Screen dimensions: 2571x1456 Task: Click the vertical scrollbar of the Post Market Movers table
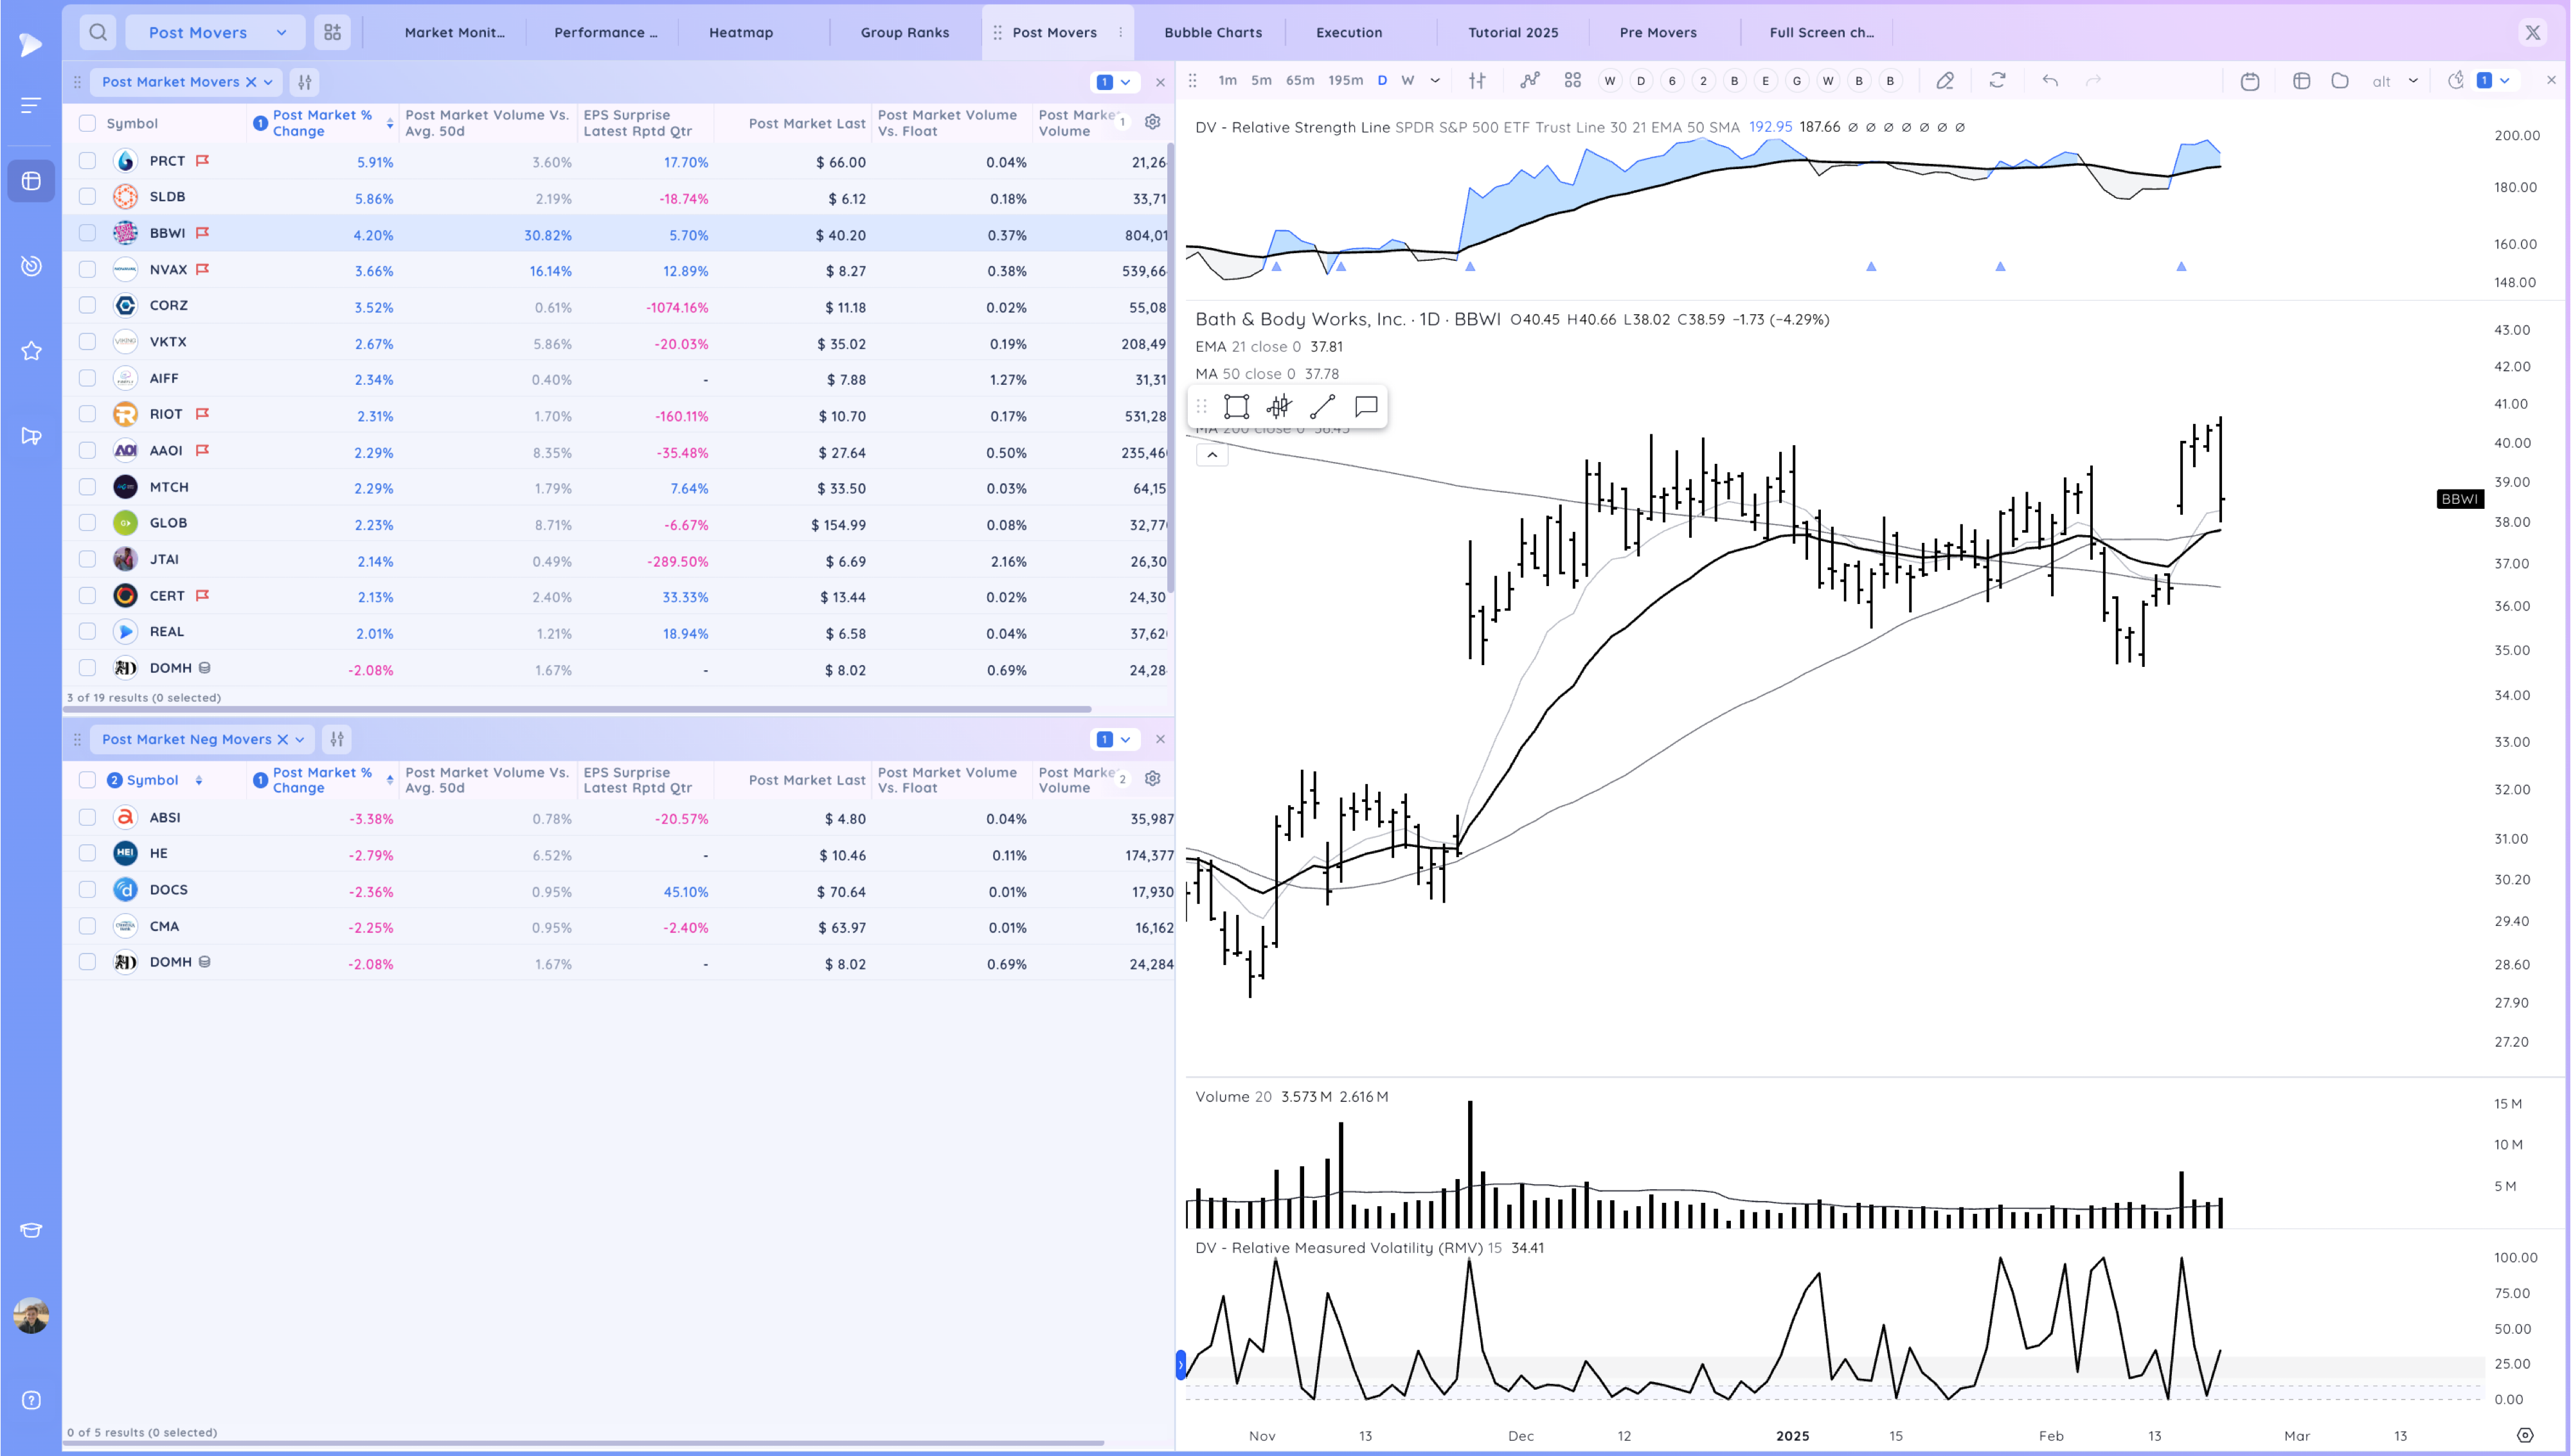[1170, 368]
